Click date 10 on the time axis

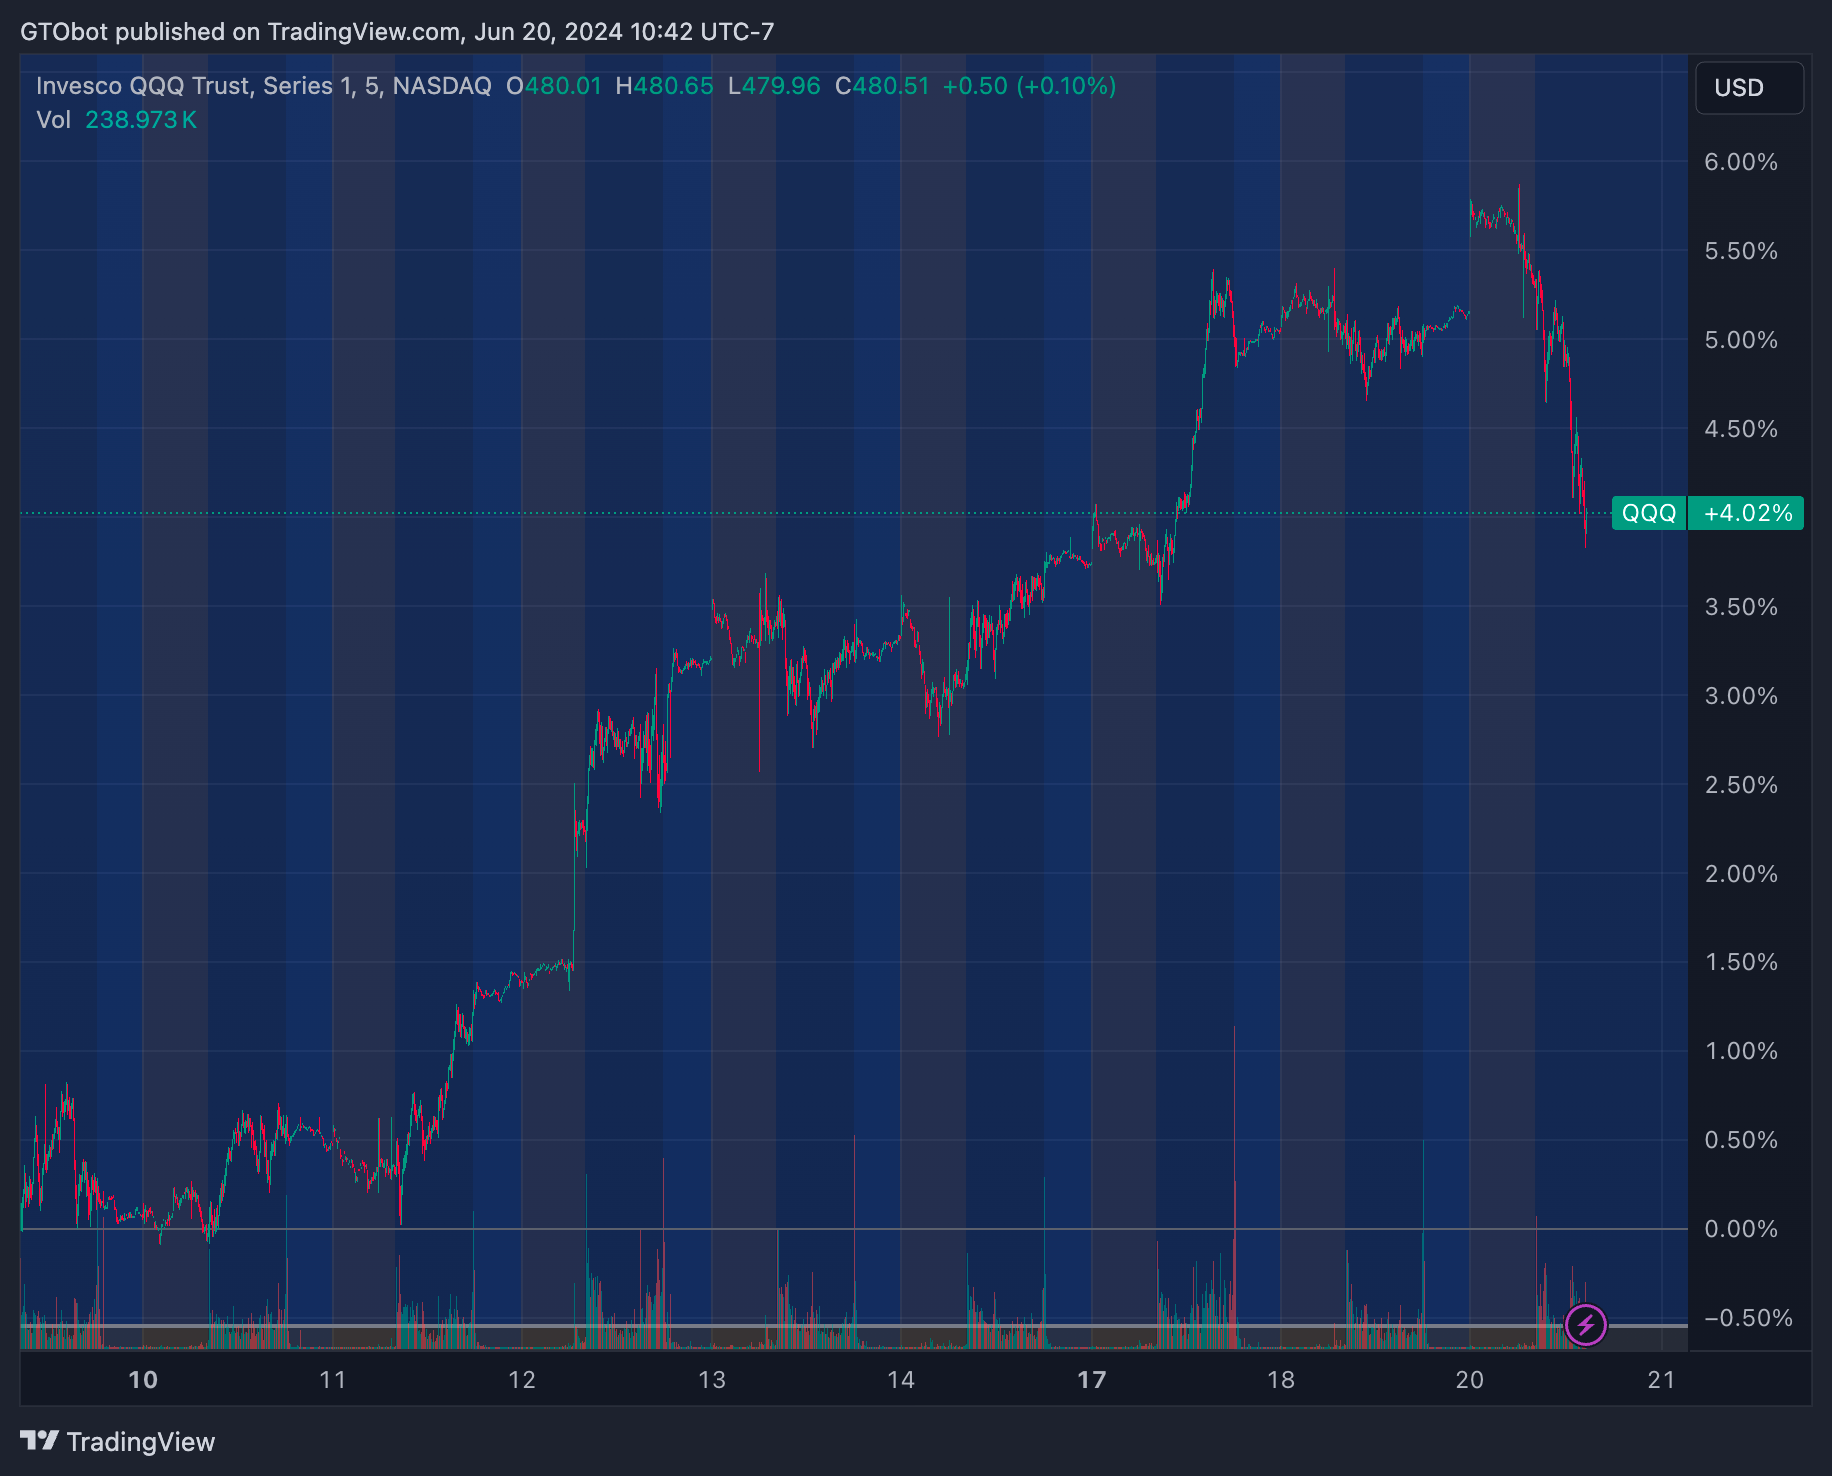tap(143, 1380)
